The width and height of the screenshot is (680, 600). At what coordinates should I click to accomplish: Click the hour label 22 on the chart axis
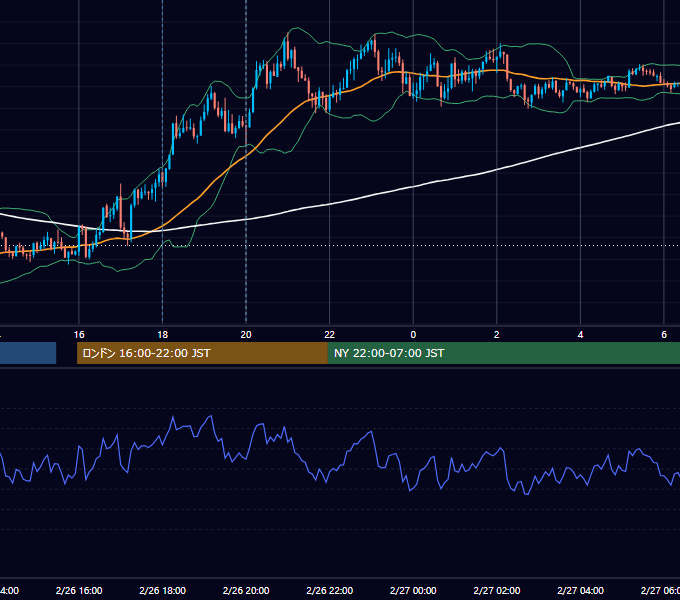(x=330, y=335)
